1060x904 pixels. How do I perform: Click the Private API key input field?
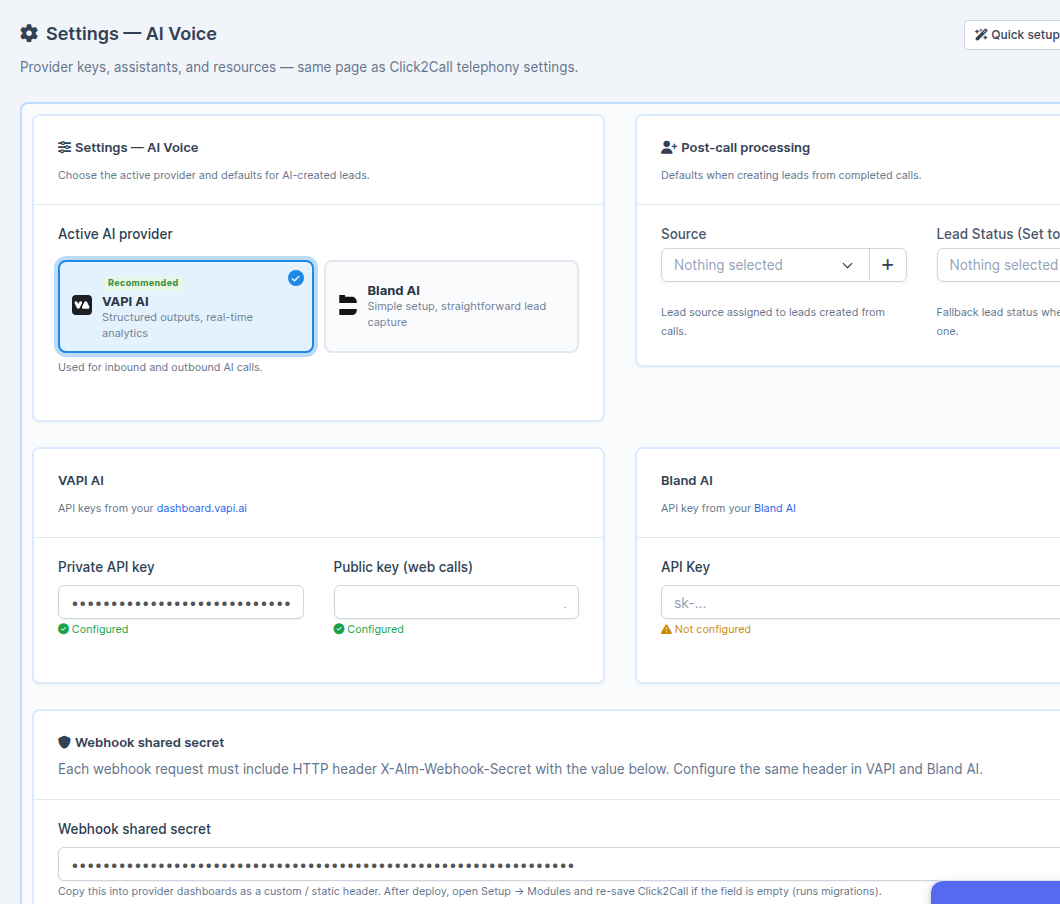point(181,602)
